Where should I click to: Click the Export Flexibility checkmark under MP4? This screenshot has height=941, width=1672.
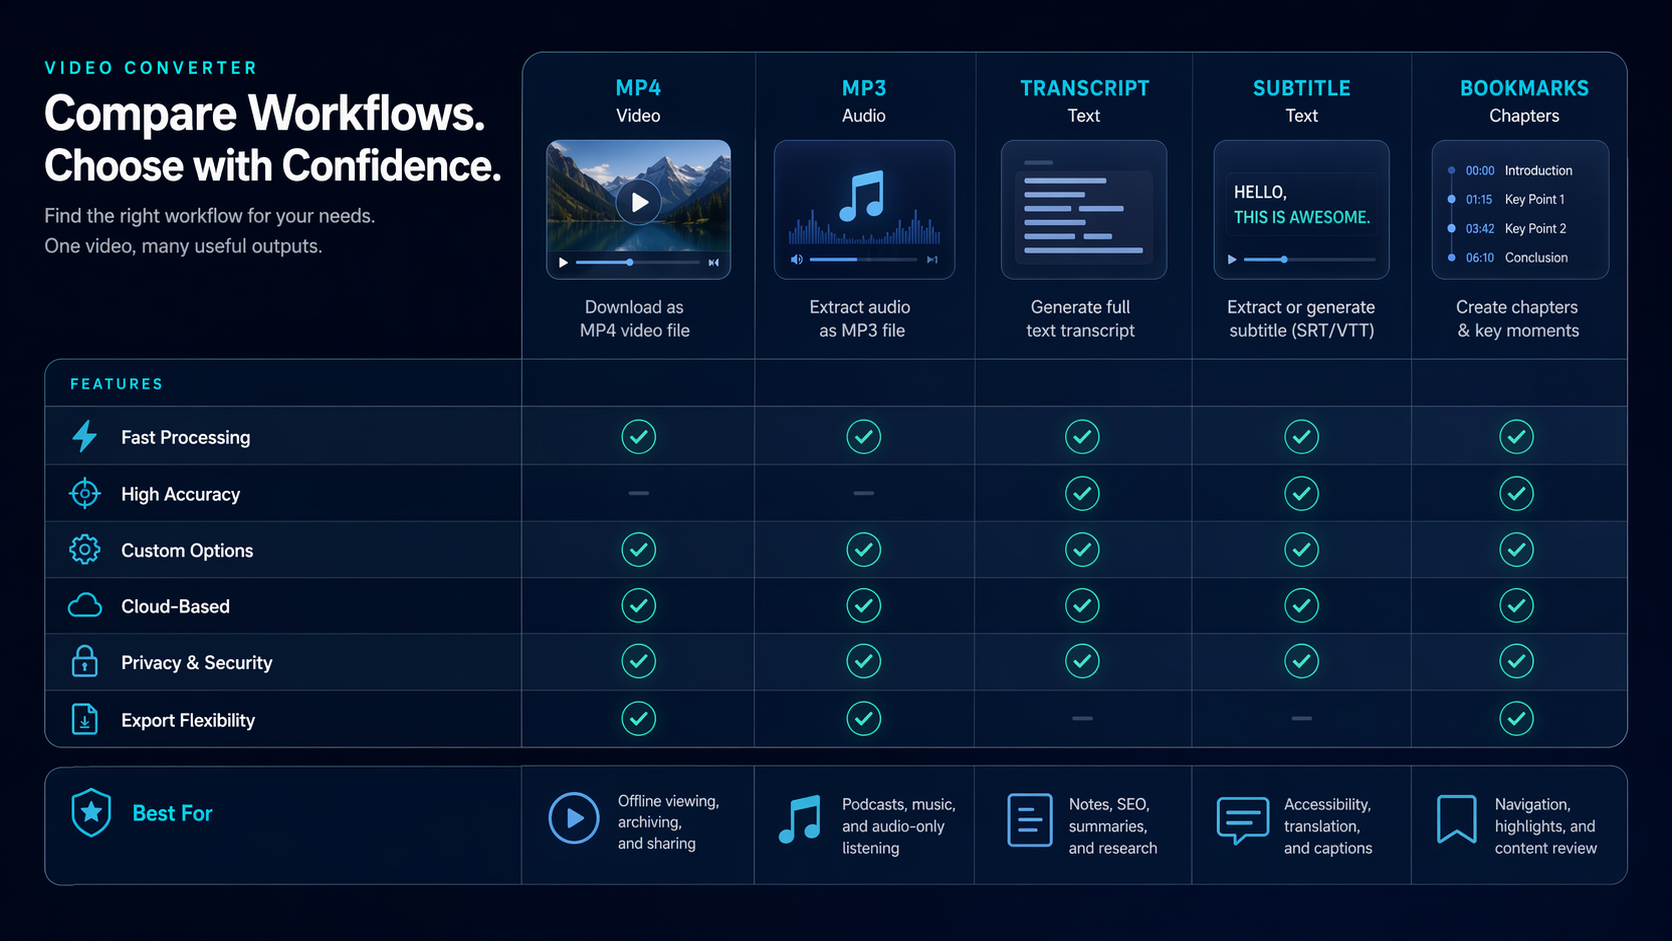pyautogui.click(x=638, y=718)
